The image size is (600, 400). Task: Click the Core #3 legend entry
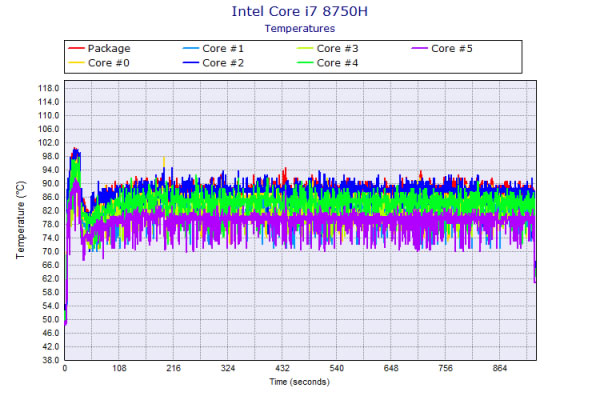coord(328,49)
